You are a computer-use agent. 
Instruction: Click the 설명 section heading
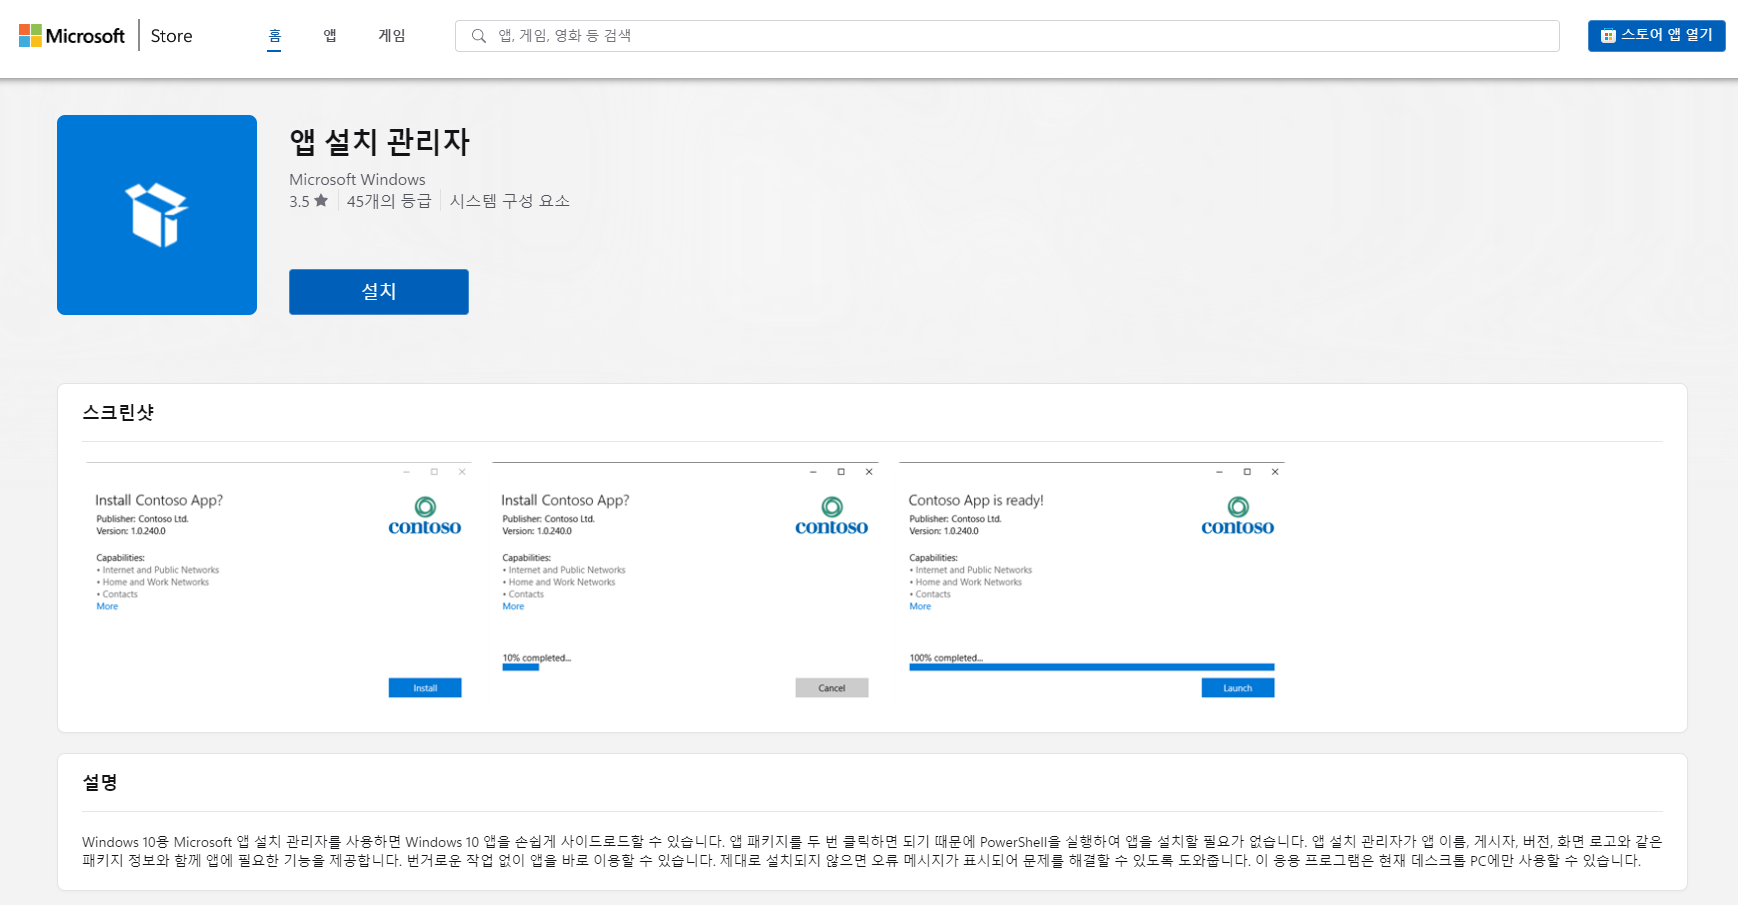[100, 782]
